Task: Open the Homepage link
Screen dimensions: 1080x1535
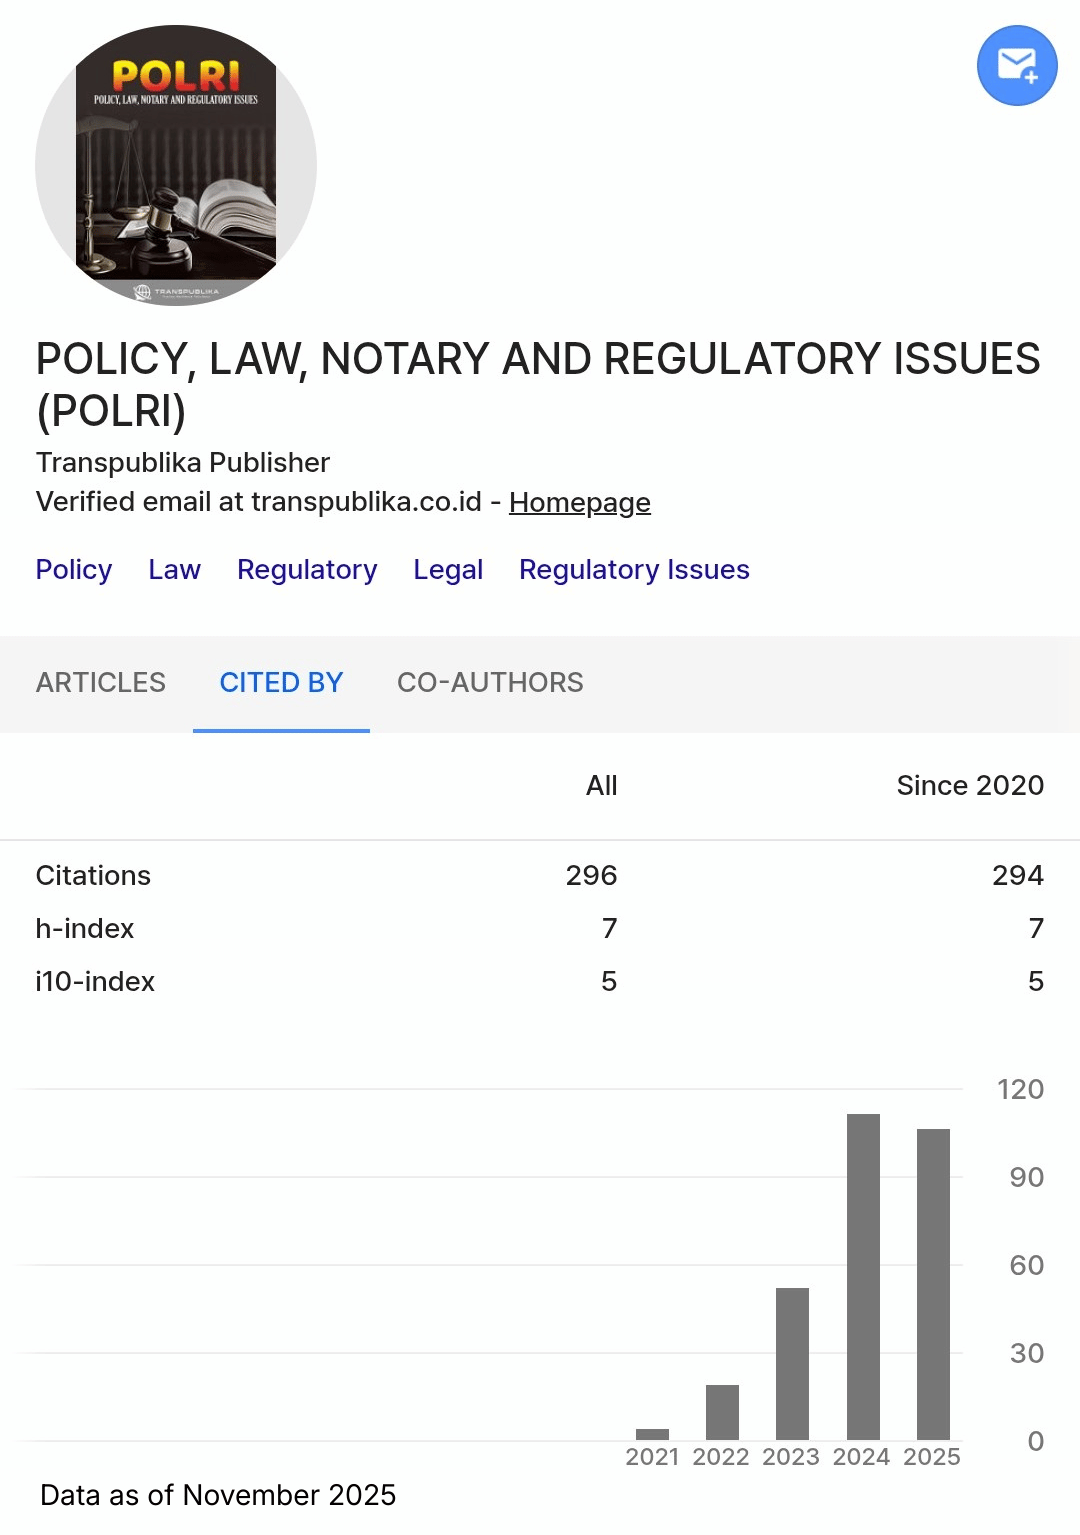Action: pos(579,502)
